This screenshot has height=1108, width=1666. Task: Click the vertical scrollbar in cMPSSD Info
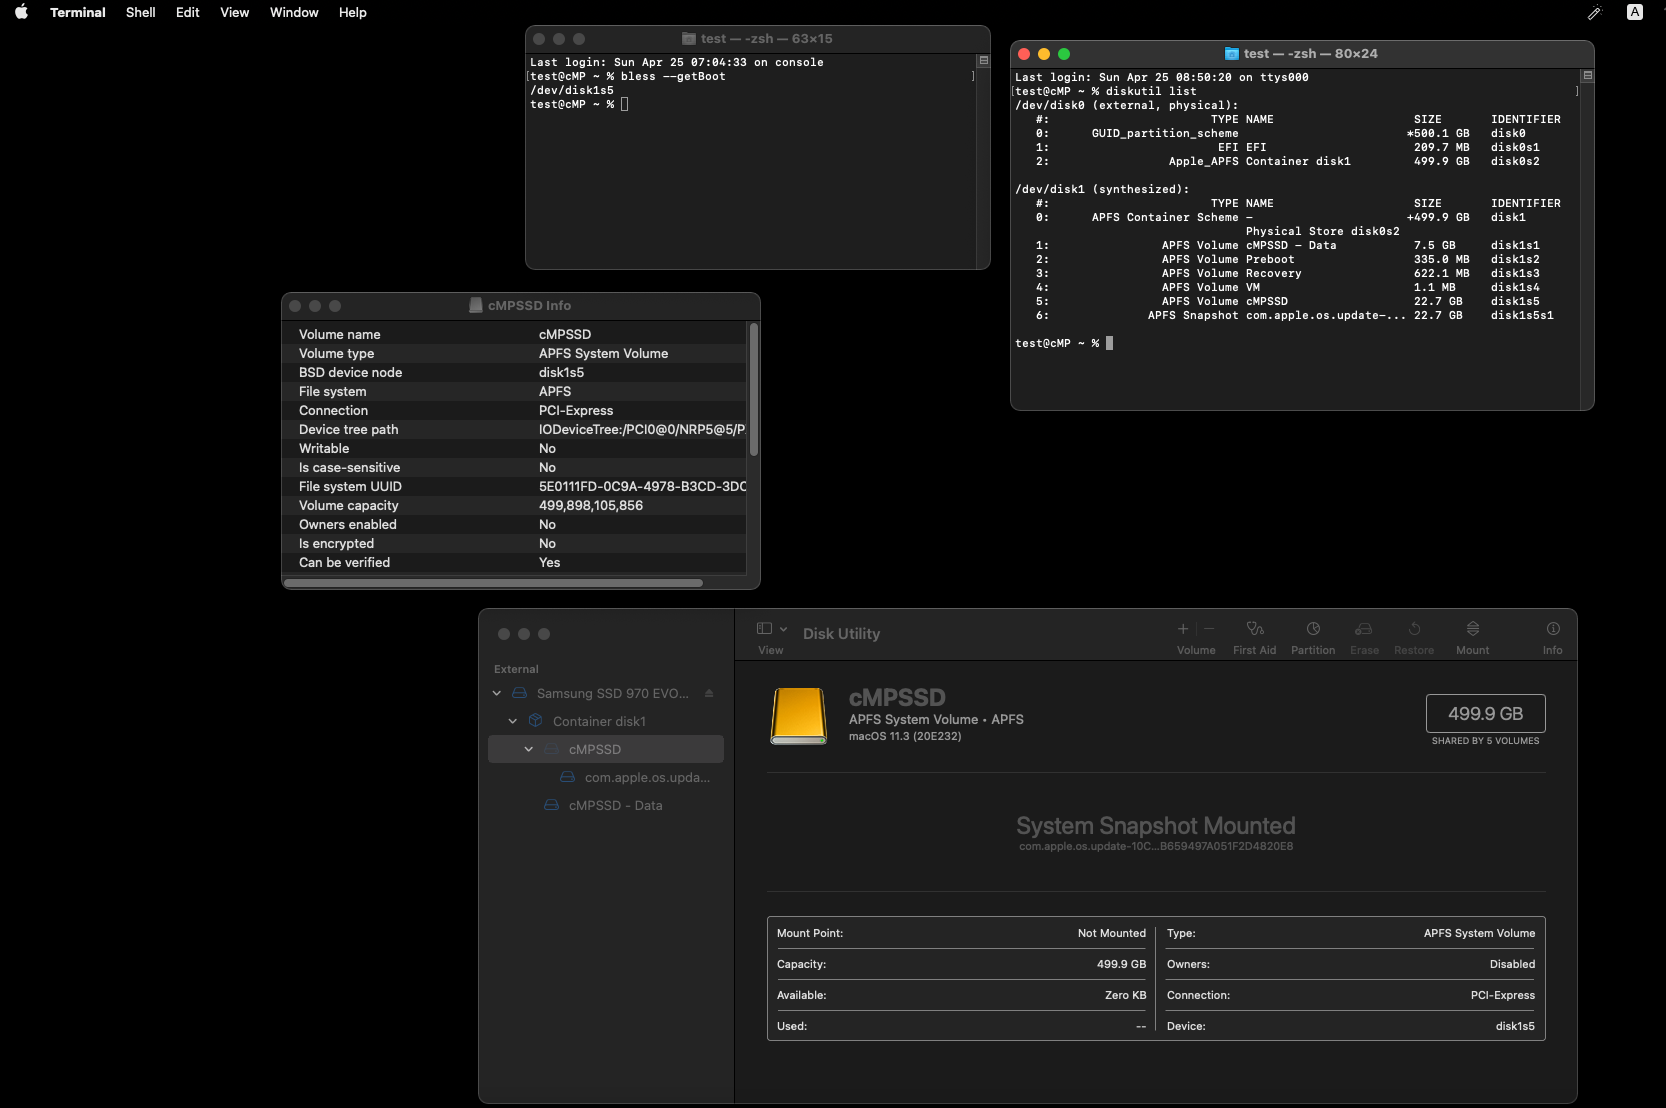[x=753, y=390]
